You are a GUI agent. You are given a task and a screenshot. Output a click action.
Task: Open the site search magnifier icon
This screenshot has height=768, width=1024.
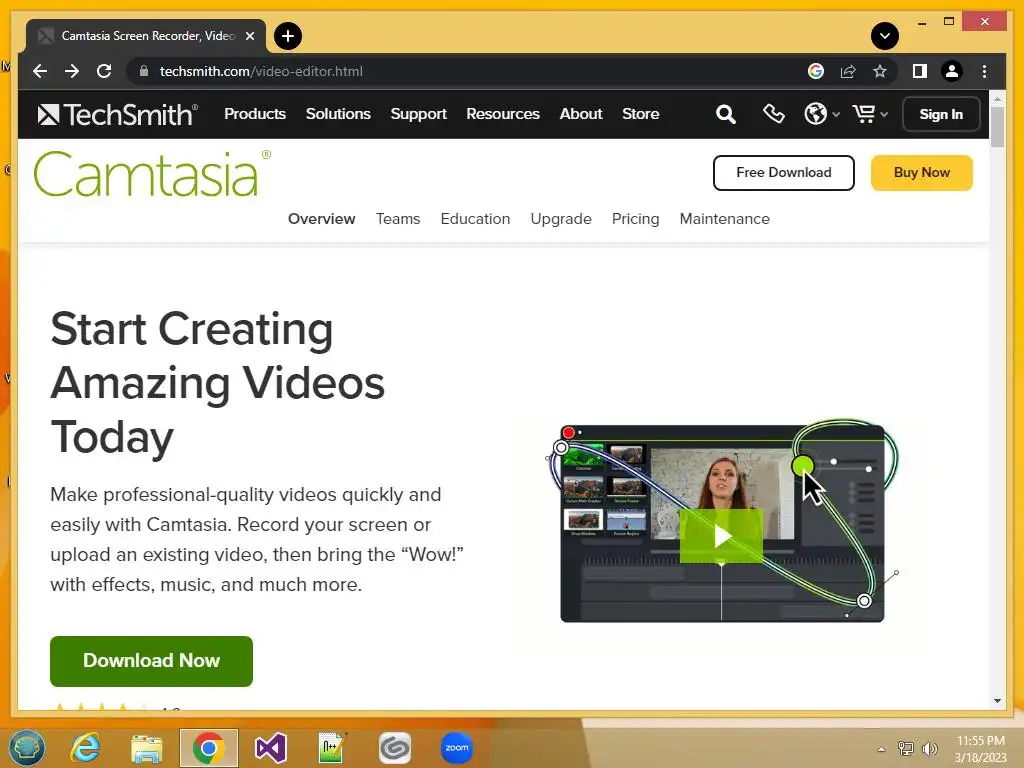coord(726,114)
